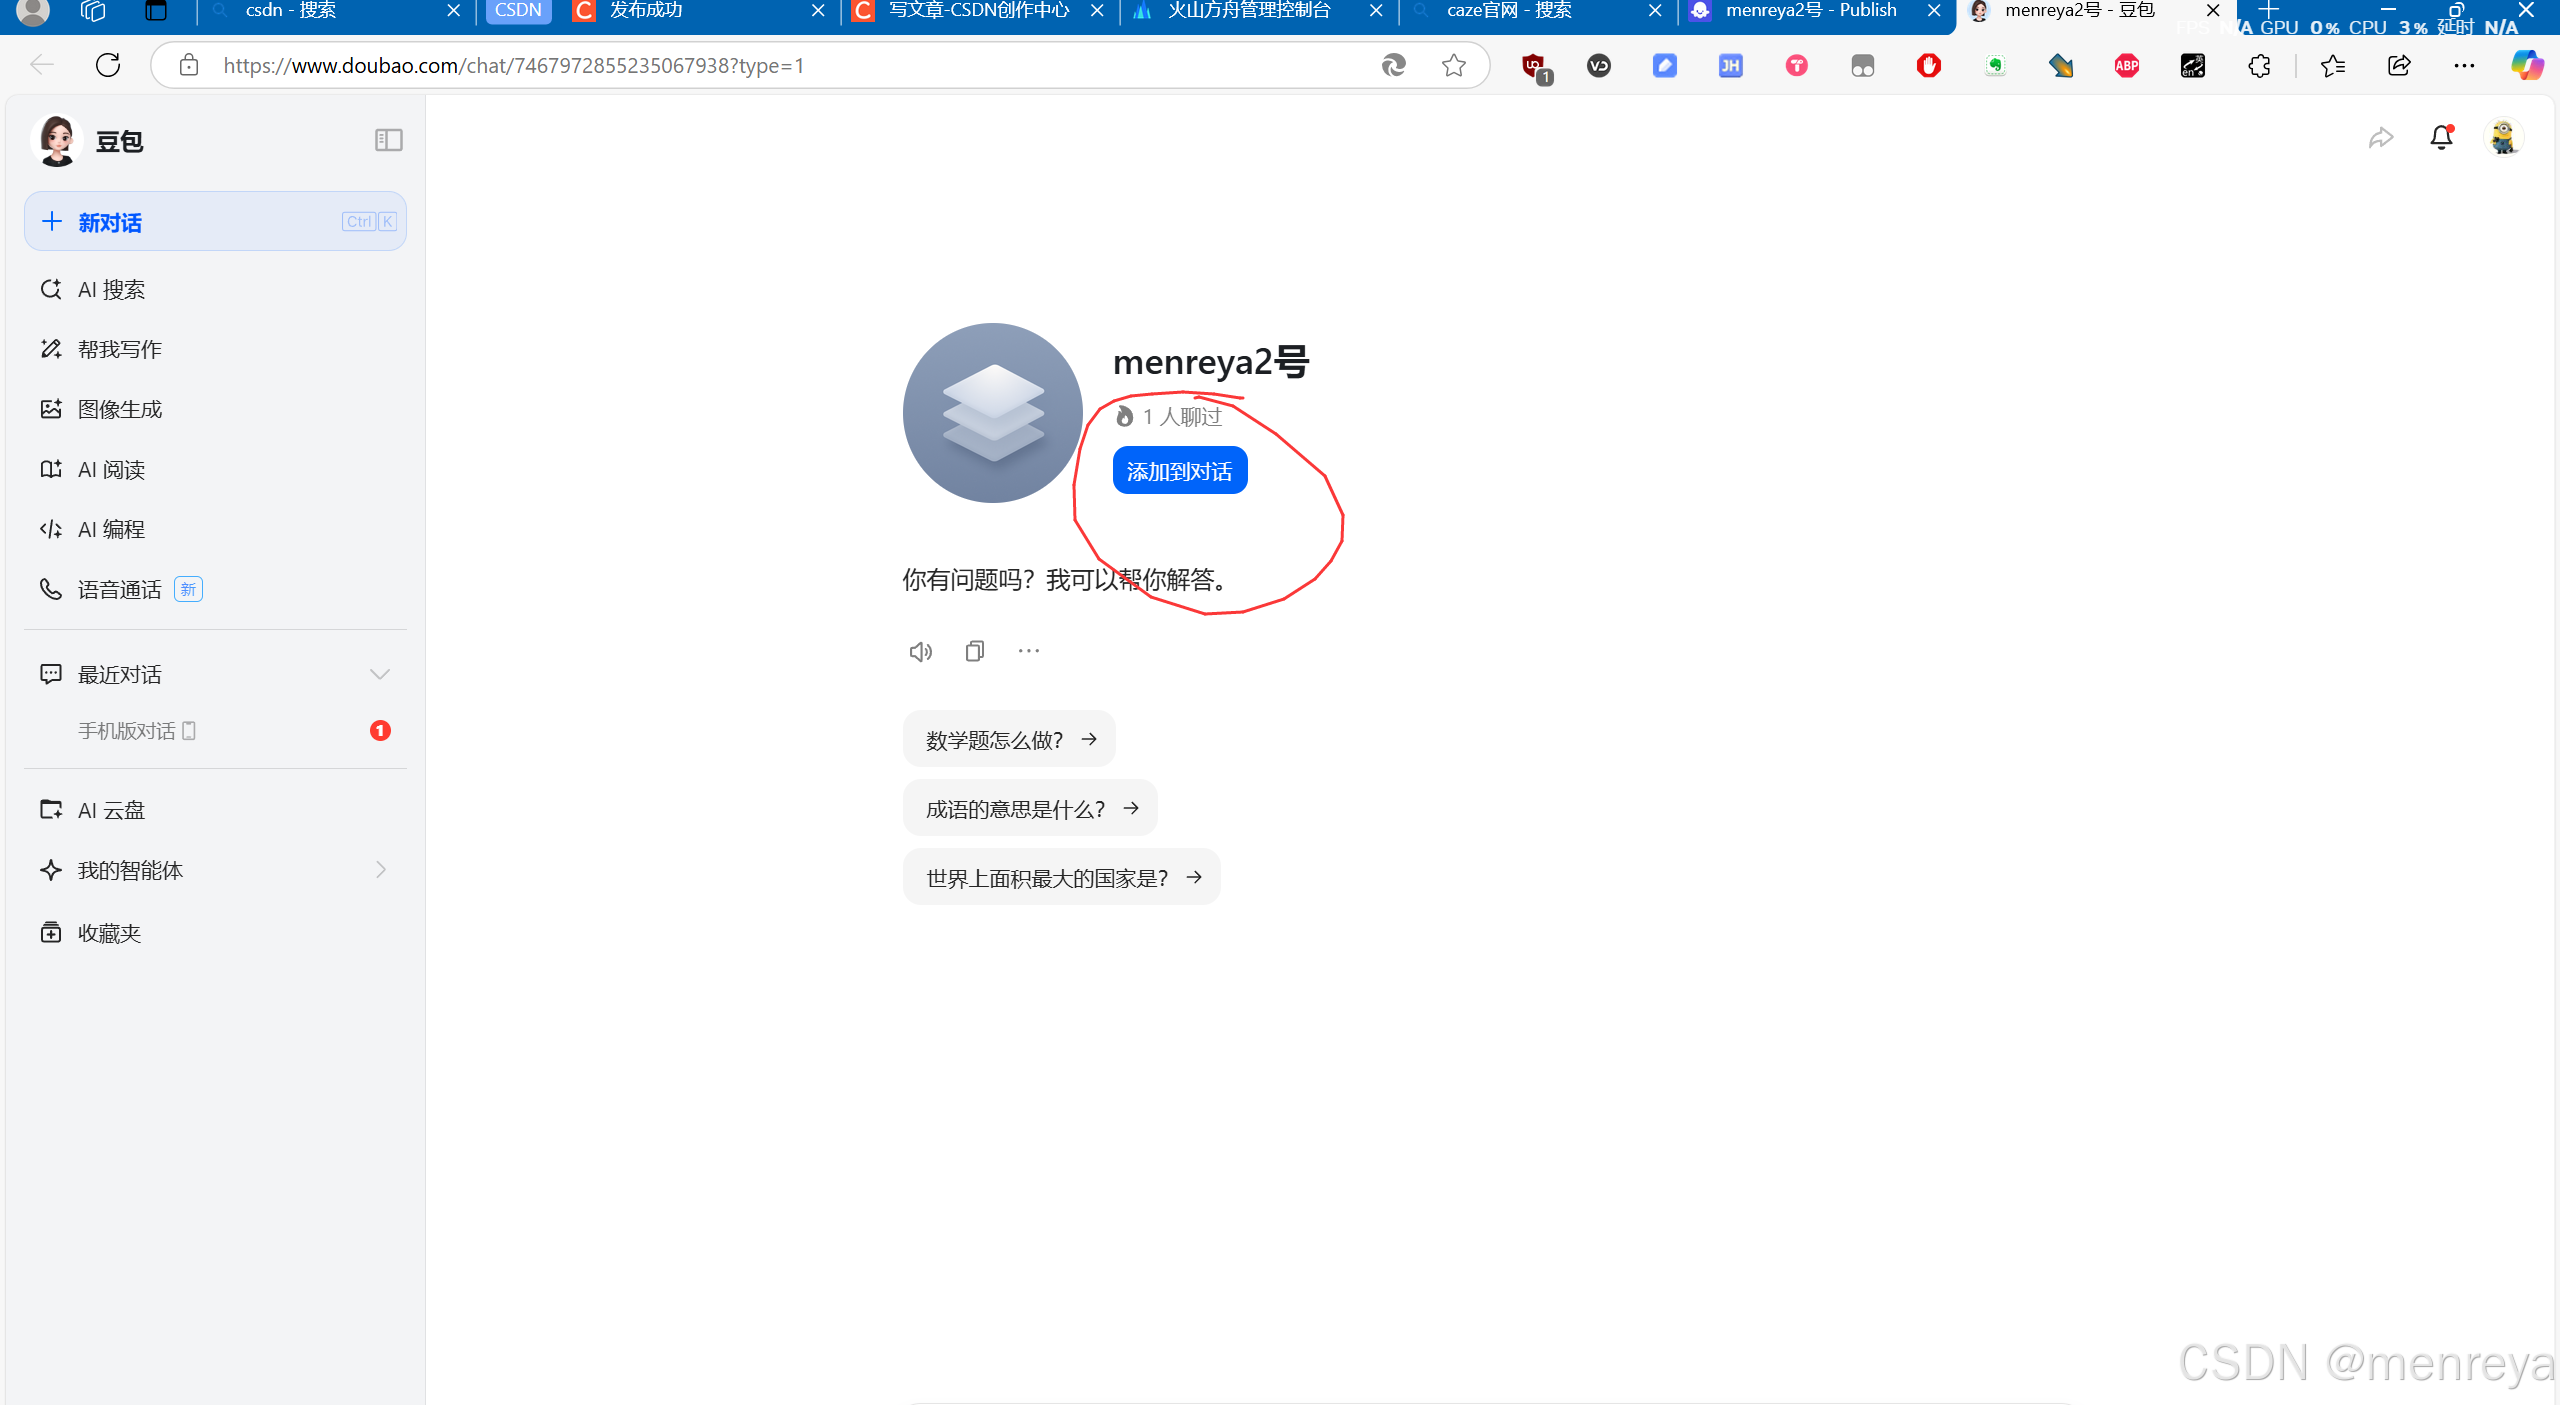Image resolution: width=2560 pixels, height=1405 pixels.
Task: Favorite this page with star icon
Action: click(x=1453, y=66)
